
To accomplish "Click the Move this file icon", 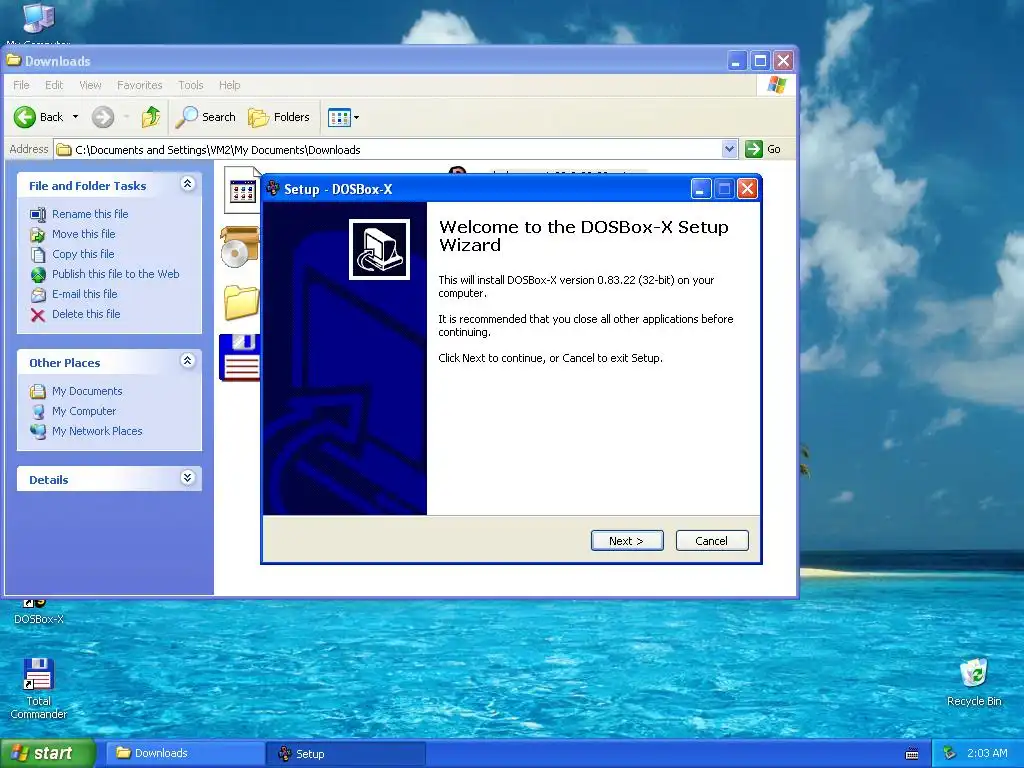I will click(x=38, y=234).
